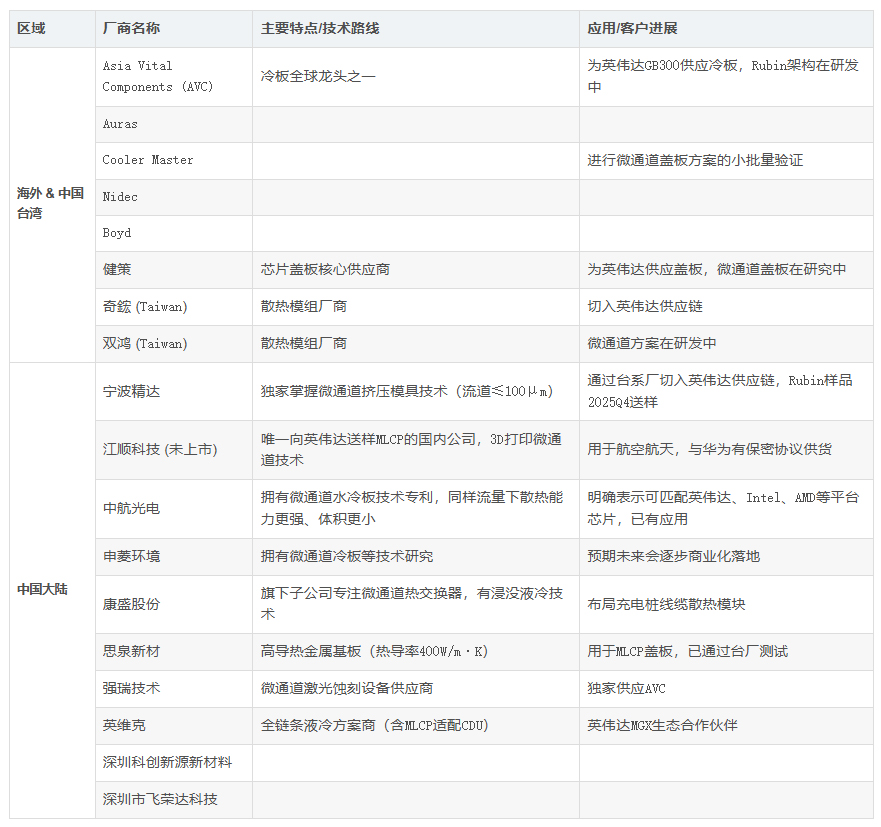
Task: Select the Auras vendor cell
Action: 121,124
